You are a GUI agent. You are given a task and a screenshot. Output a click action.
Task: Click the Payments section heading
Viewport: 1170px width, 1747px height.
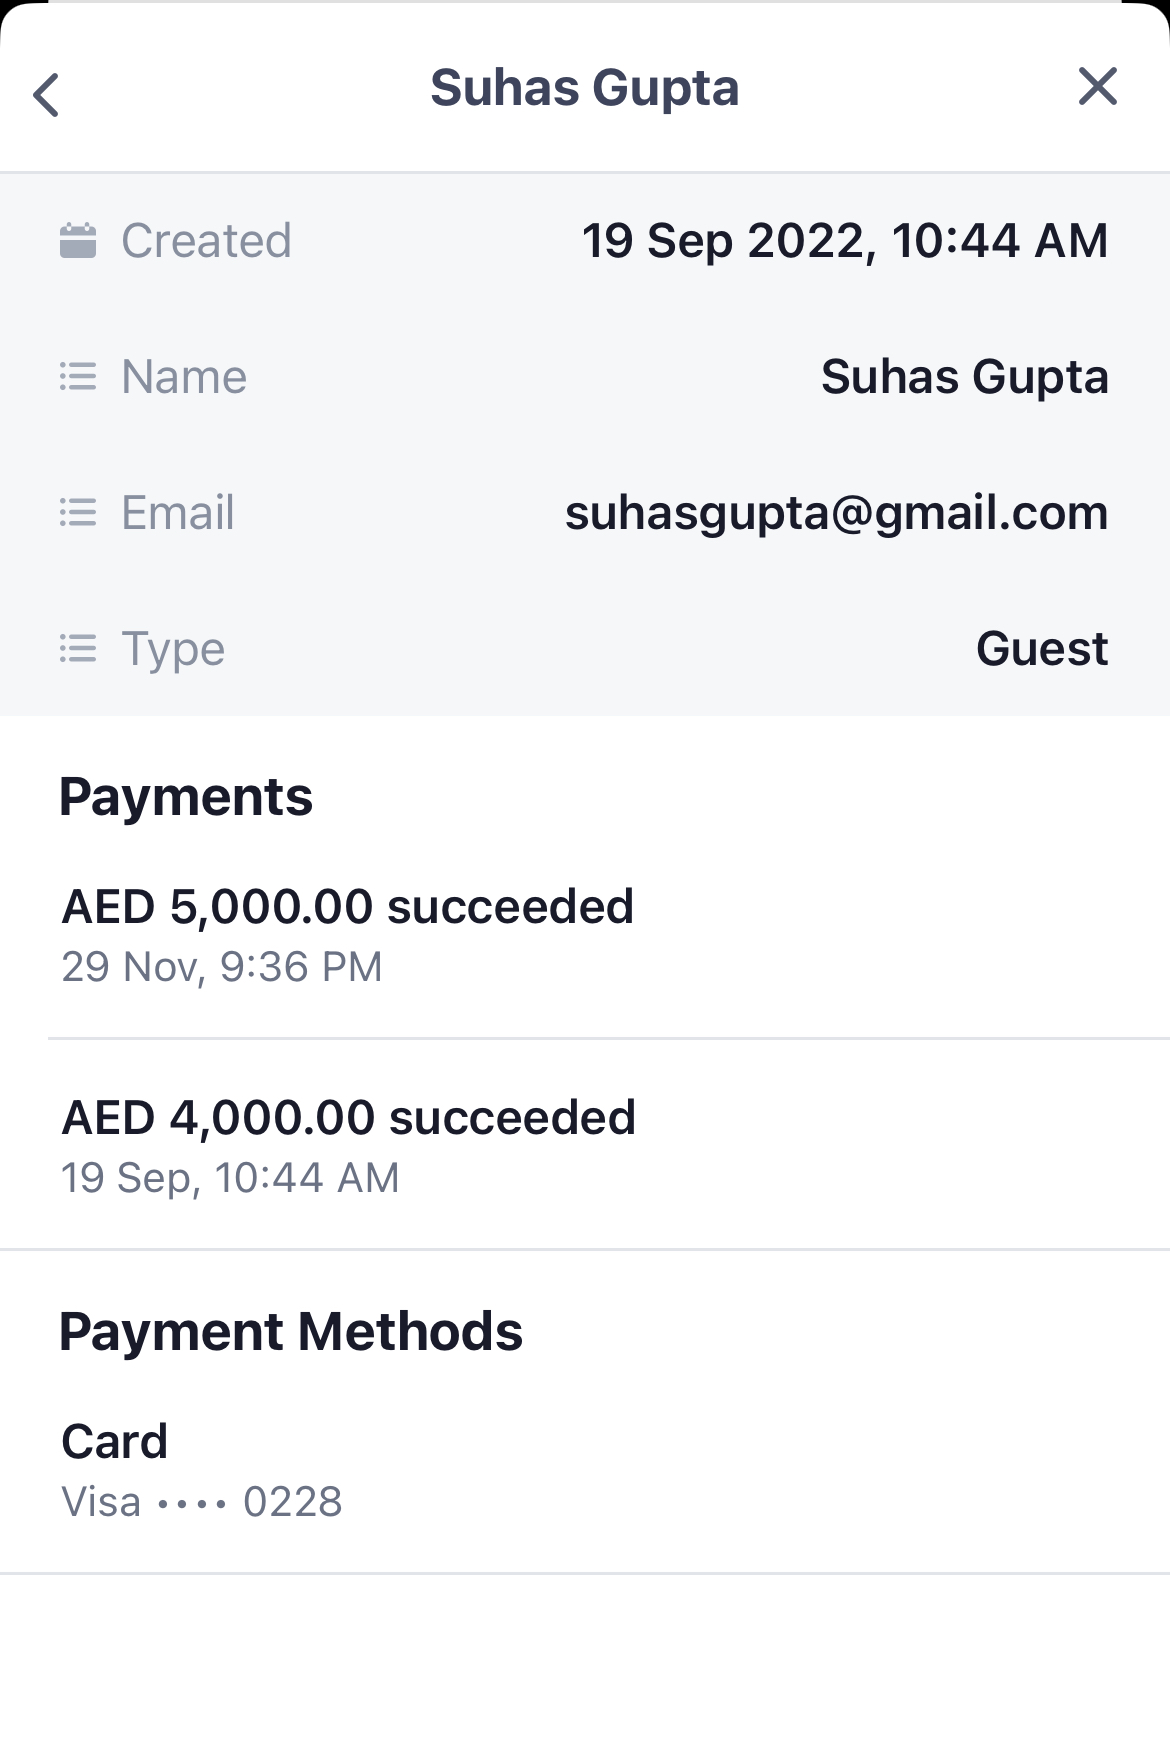(186, 797)
